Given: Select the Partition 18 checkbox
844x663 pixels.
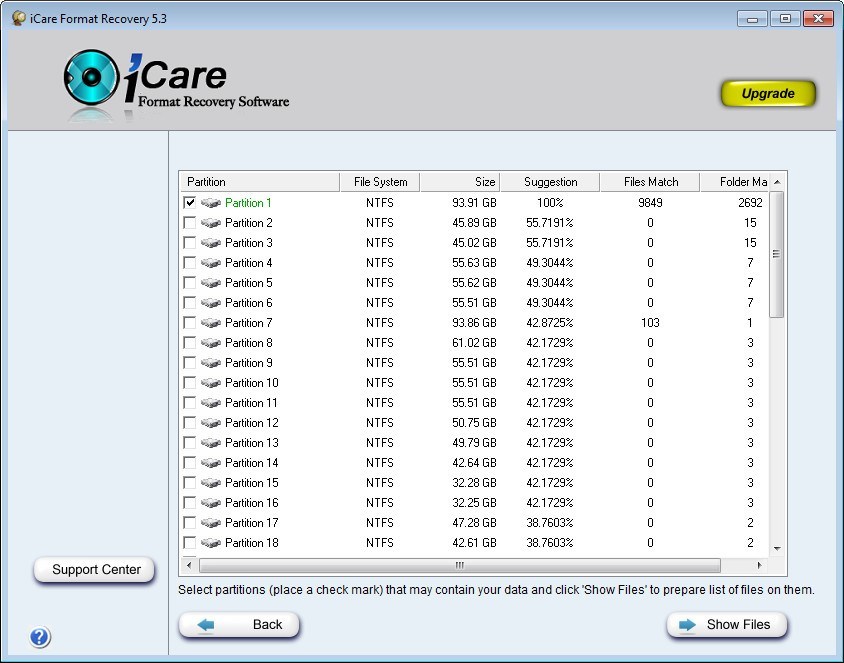Looking at the screenshot, I should tap(189, 542).
